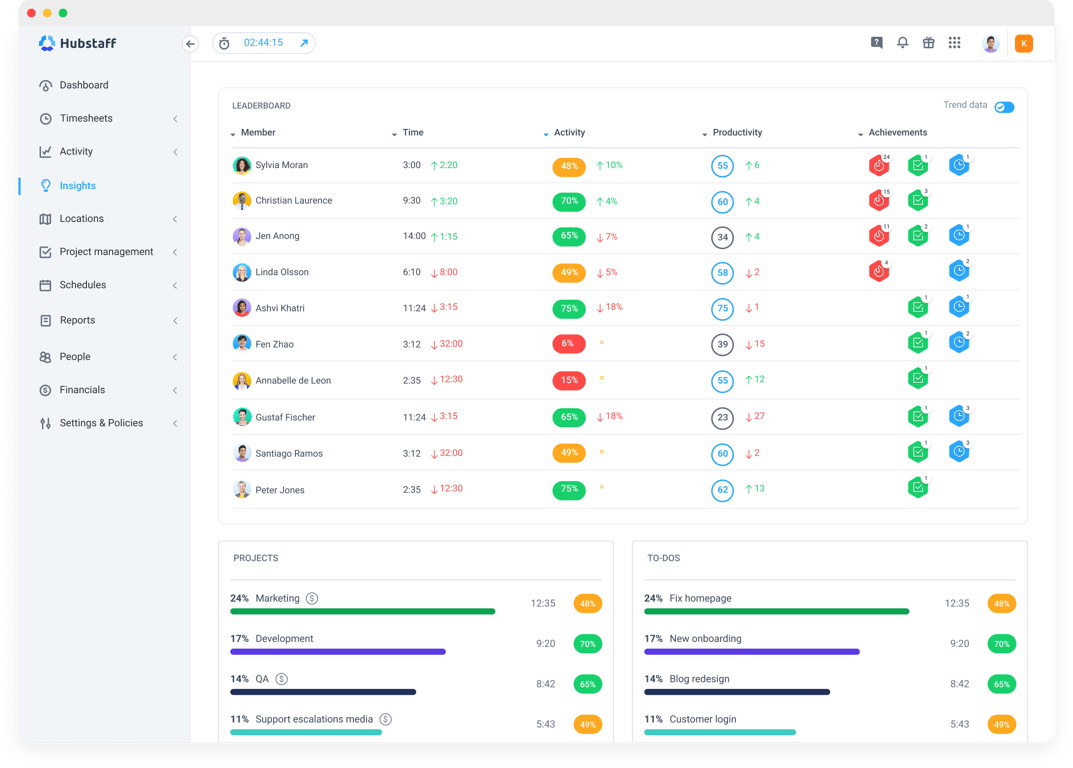Screen dimensions: 1073x768
Task: Click the Marketing project progress bar
Action: point(363,611)
